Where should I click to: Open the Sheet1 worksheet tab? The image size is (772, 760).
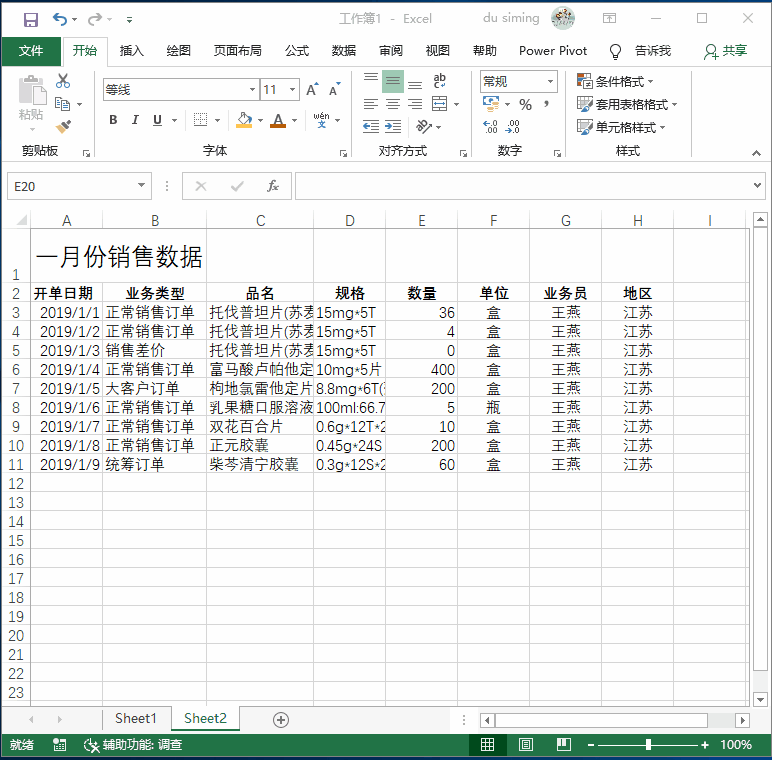(x=136, y=718)
